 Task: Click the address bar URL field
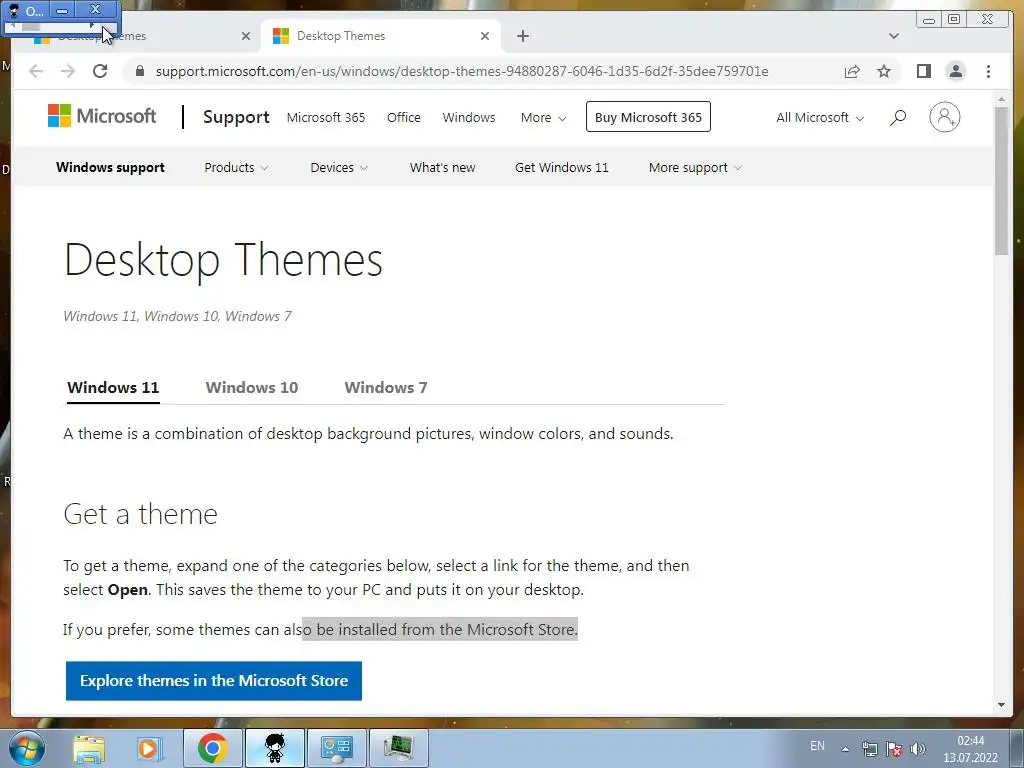462,71
